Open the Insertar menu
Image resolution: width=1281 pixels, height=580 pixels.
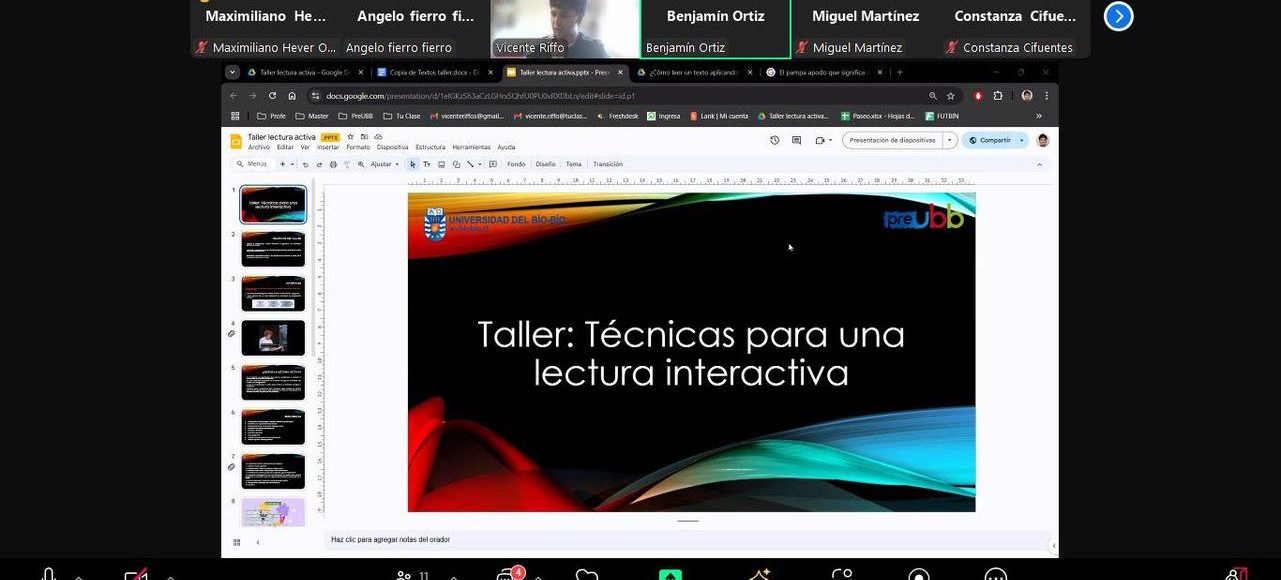(x=328, y=147)
